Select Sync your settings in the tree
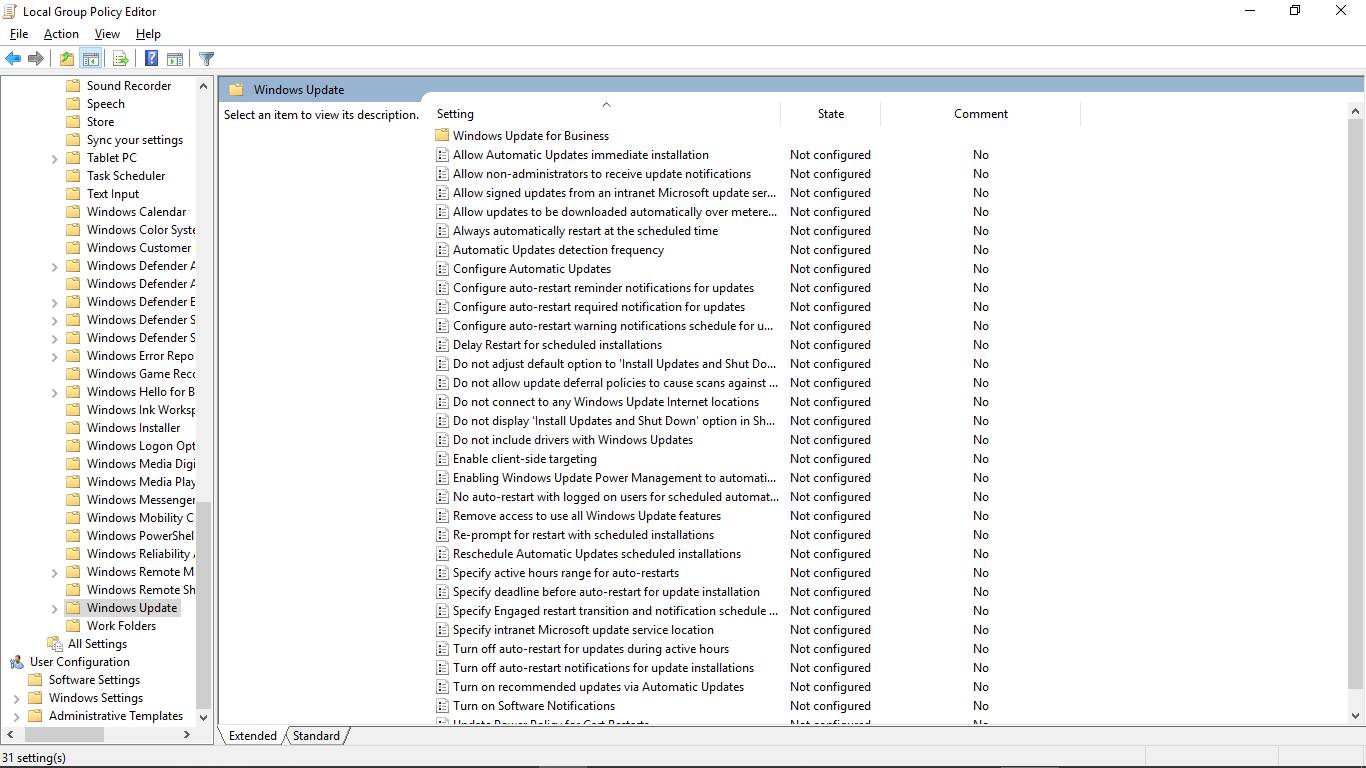 (135, 140)
